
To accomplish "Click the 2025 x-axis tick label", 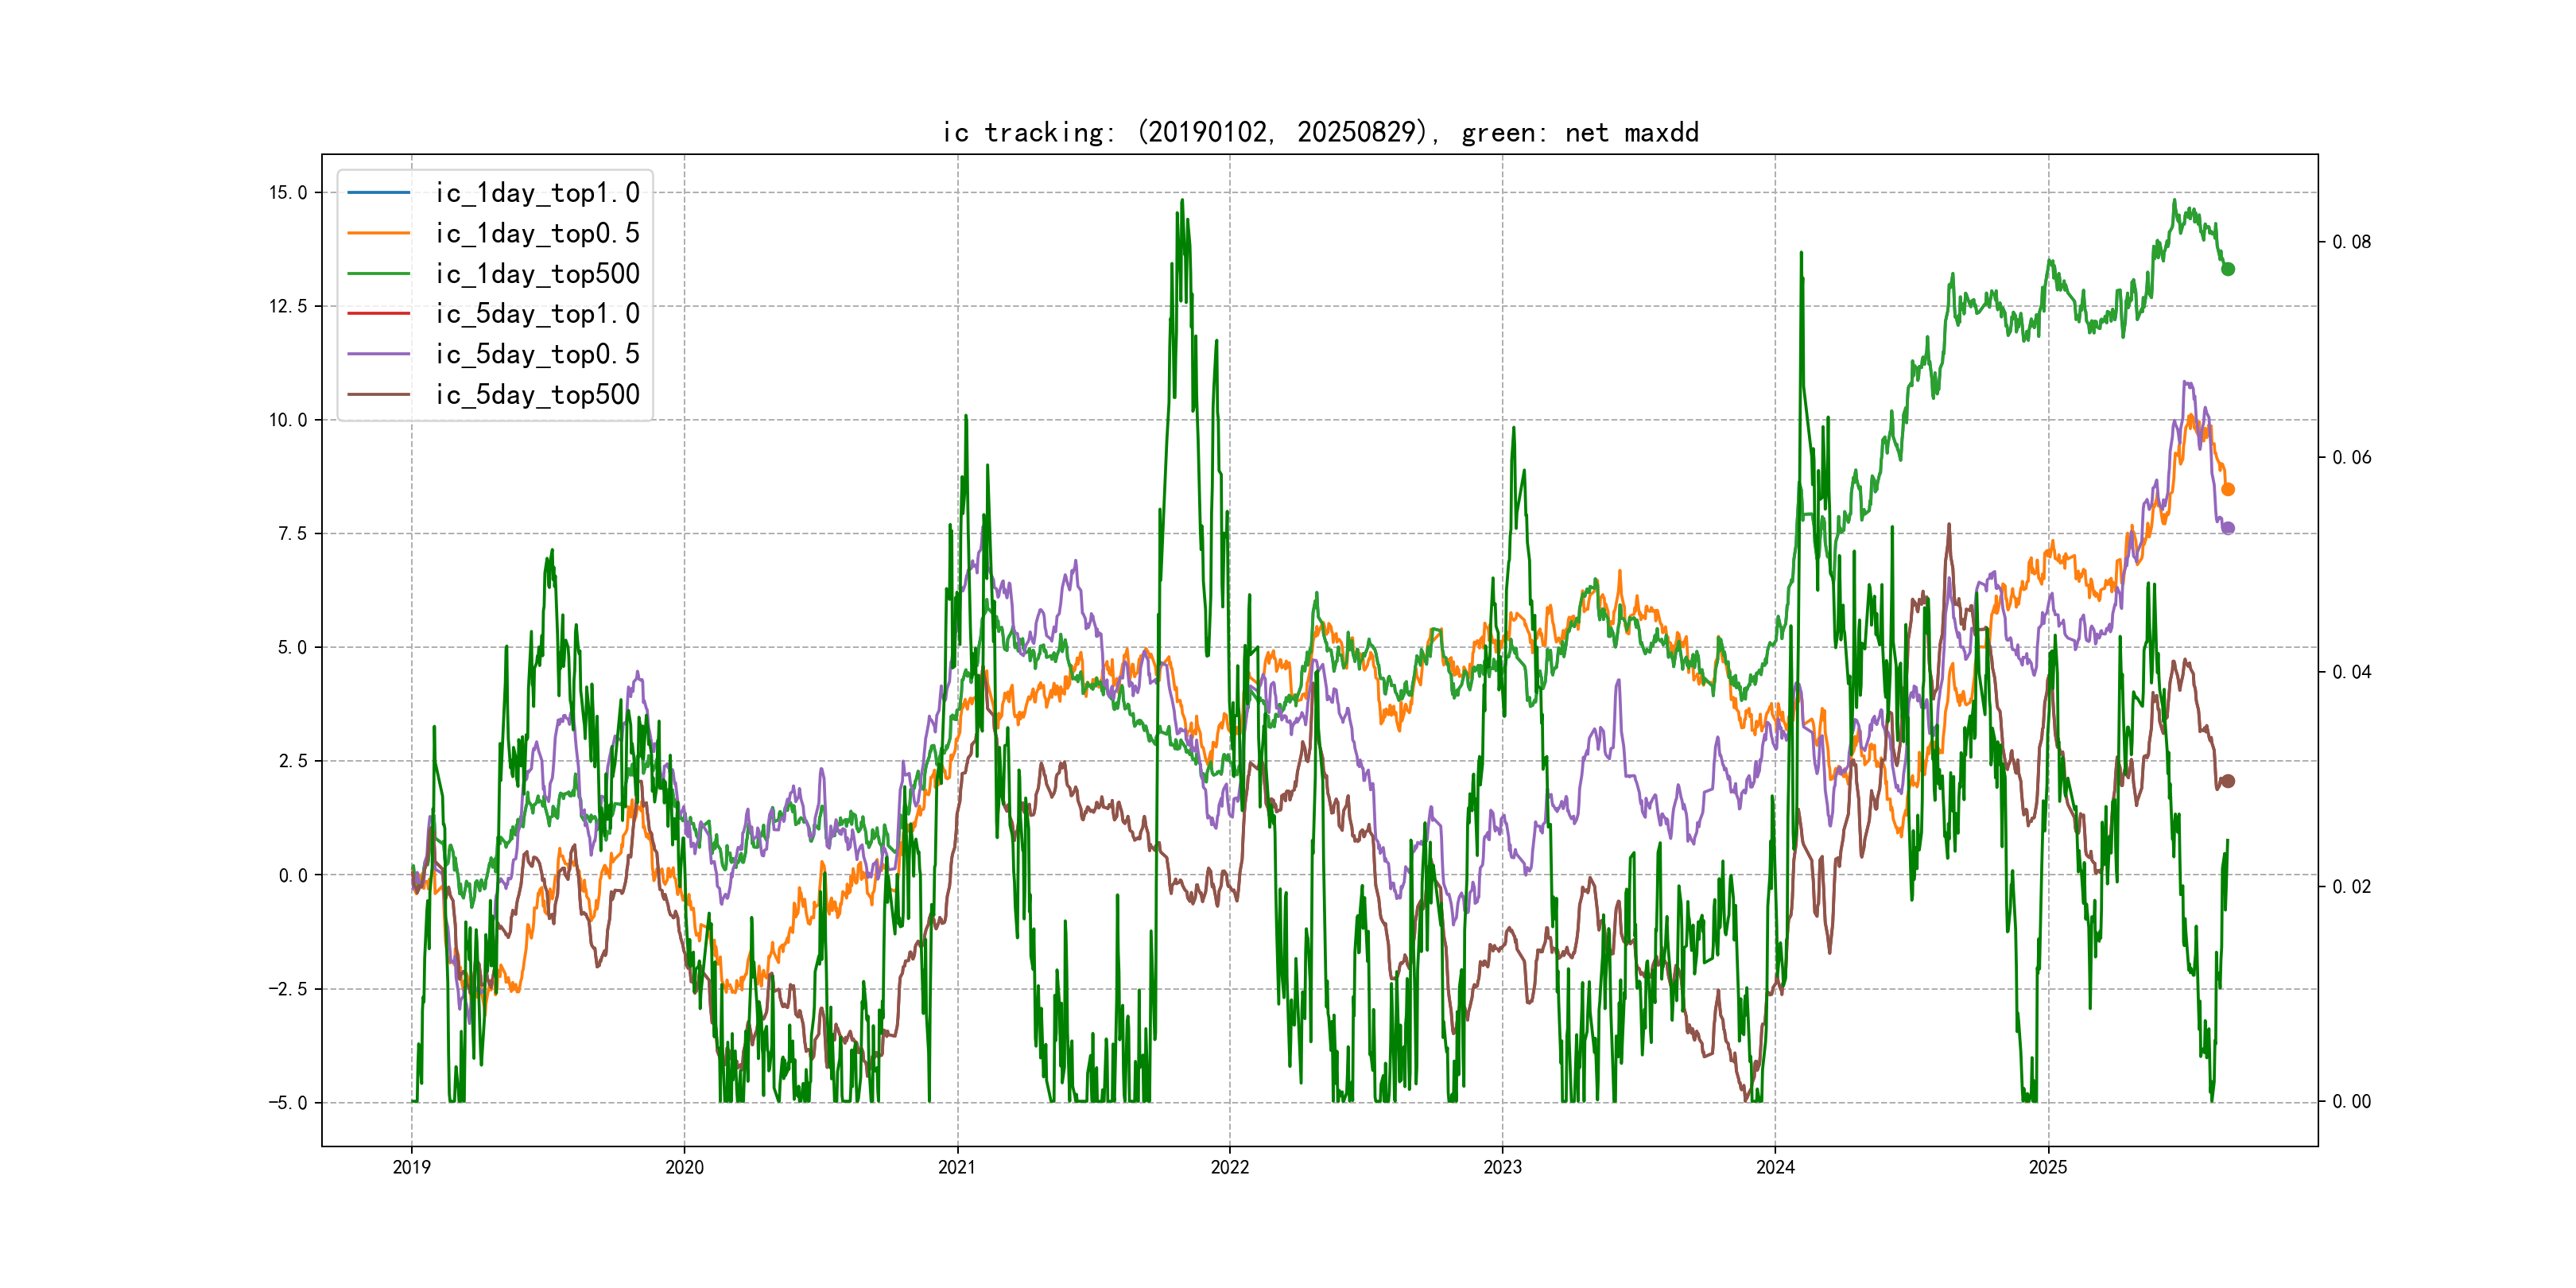I will (2047, 1167).
